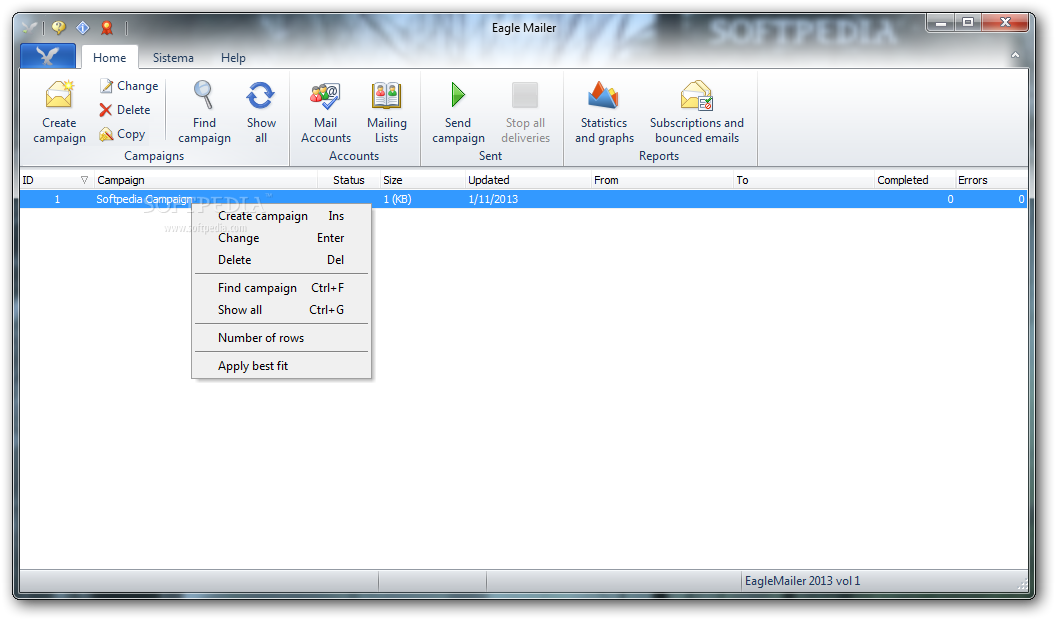Choose Create campaign in context menu
This screenshot has width=1056, height=620.
pyautogui.click(x=282, y=216)
